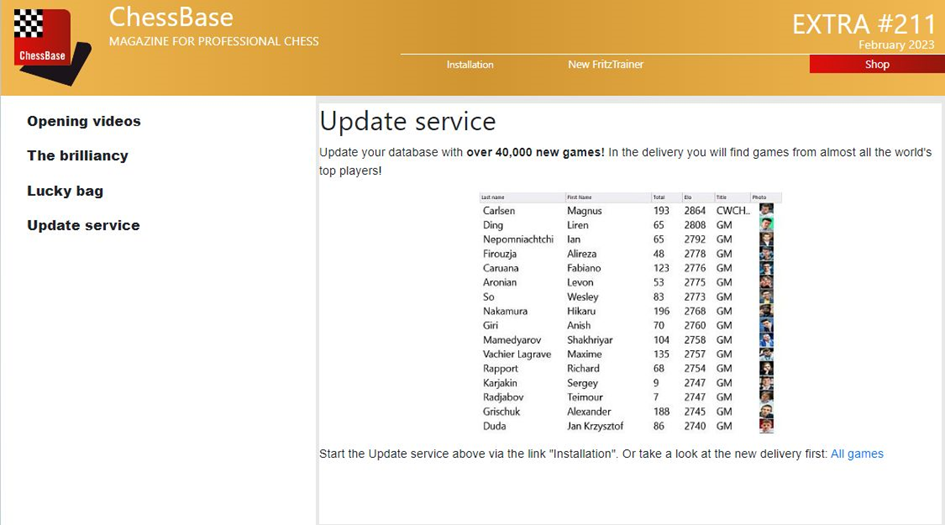Click the Photo column header

point(765,197)
